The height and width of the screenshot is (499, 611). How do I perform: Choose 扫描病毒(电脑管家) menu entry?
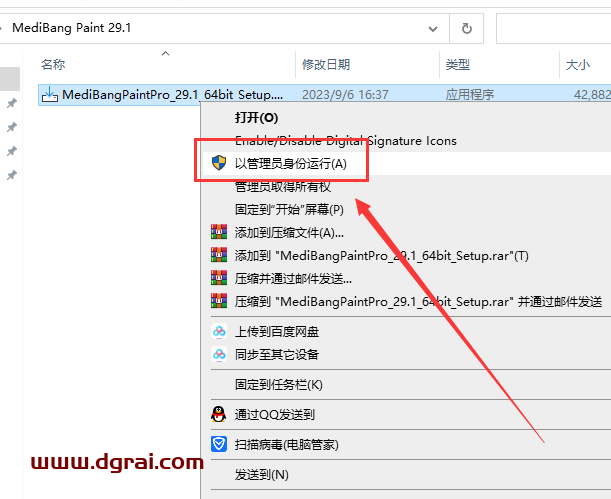tap(406, 444)
